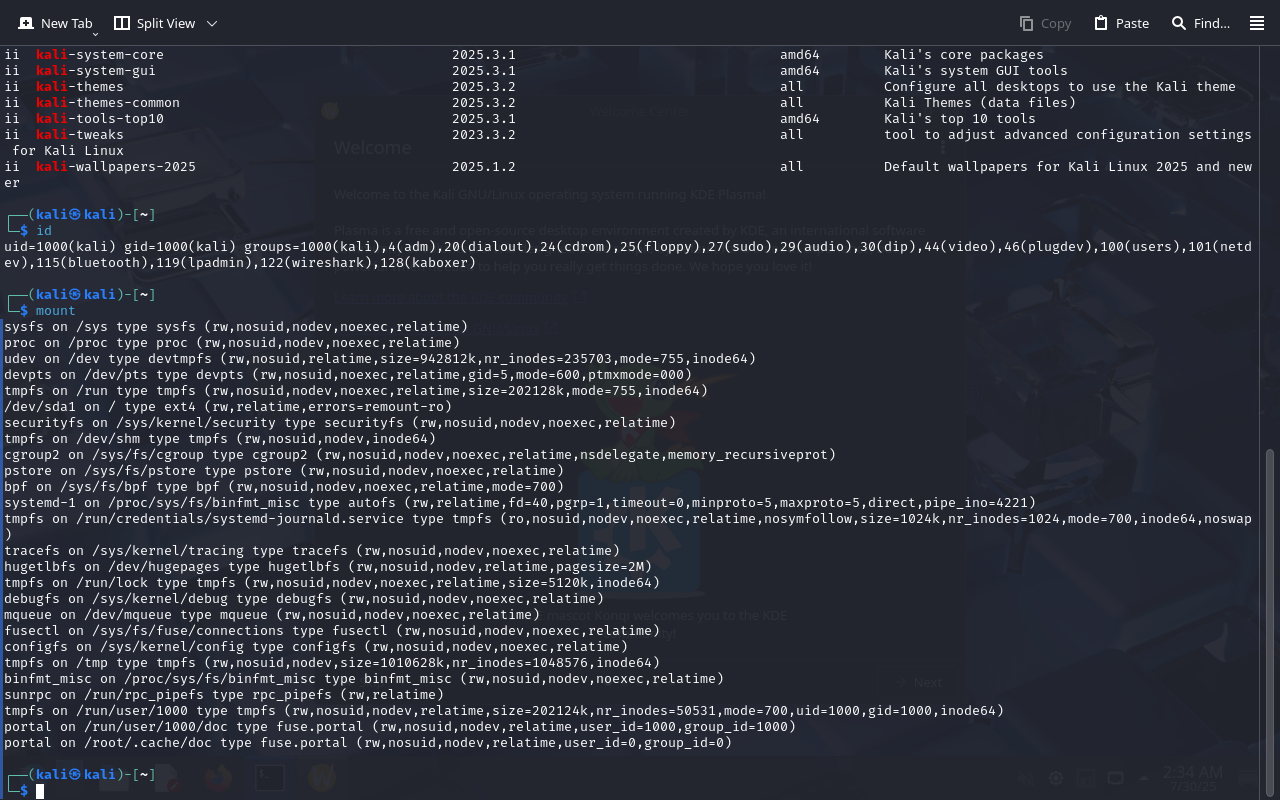
Task: Click the 'kali-system-gui' package name
Action: 96,71
